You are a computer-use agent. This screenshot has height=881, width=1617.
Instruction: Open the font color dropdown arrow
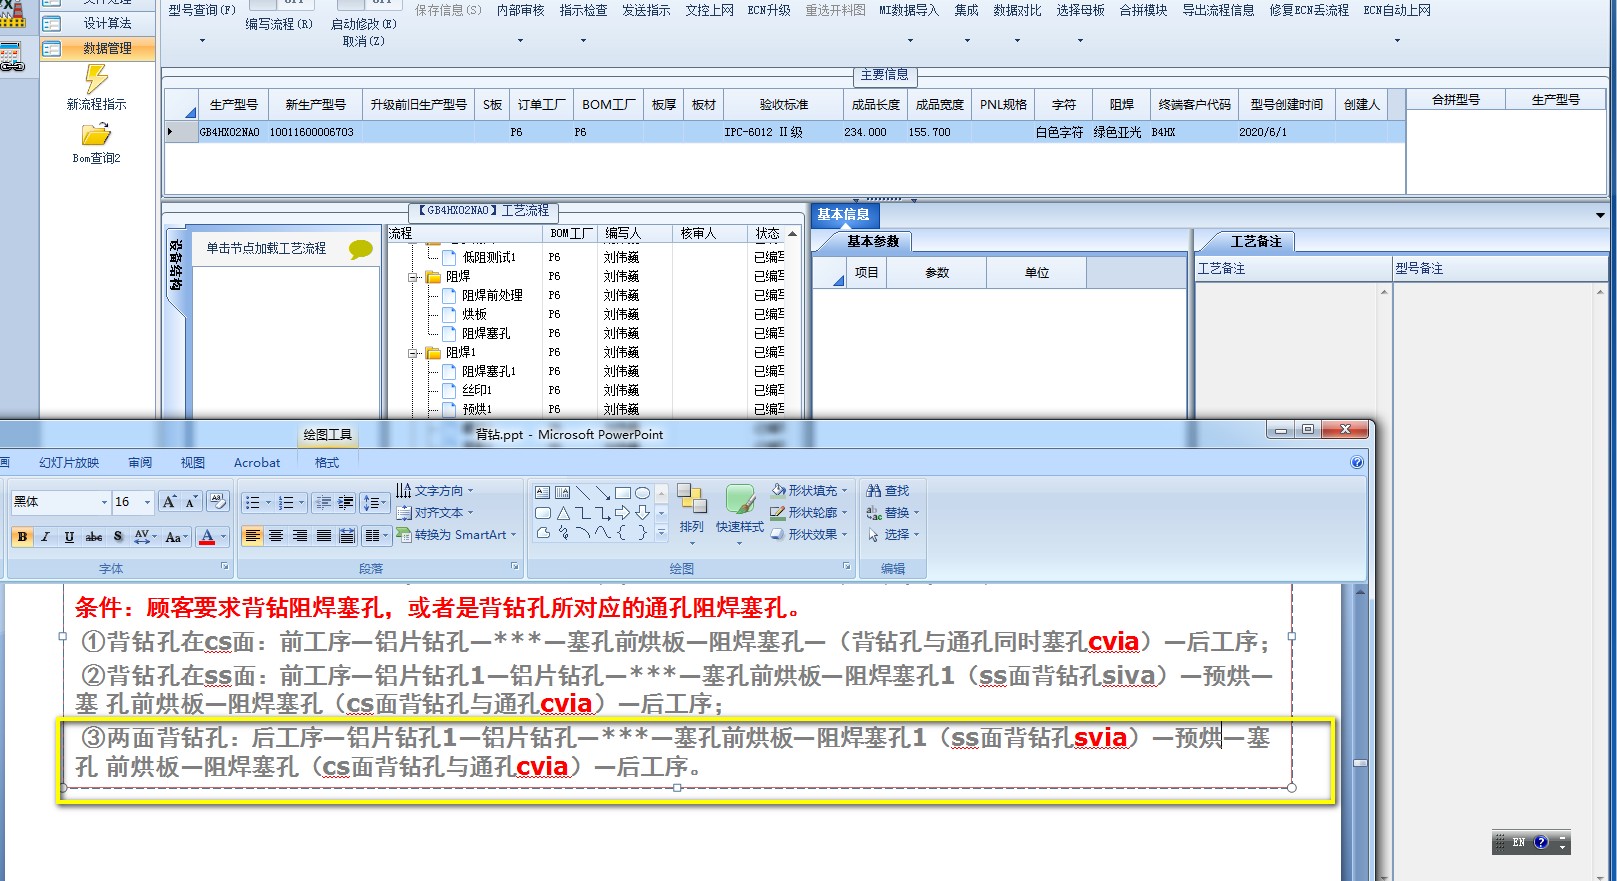224,537
